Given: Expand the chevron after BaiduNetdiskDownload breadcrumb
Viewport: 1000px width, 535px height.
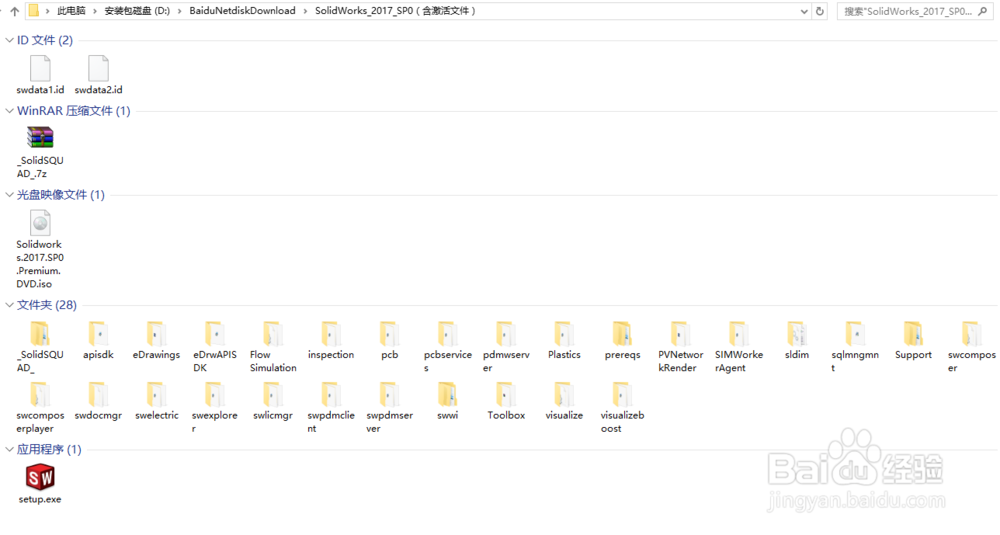Looking at the screenshot, I should point(305,11).
